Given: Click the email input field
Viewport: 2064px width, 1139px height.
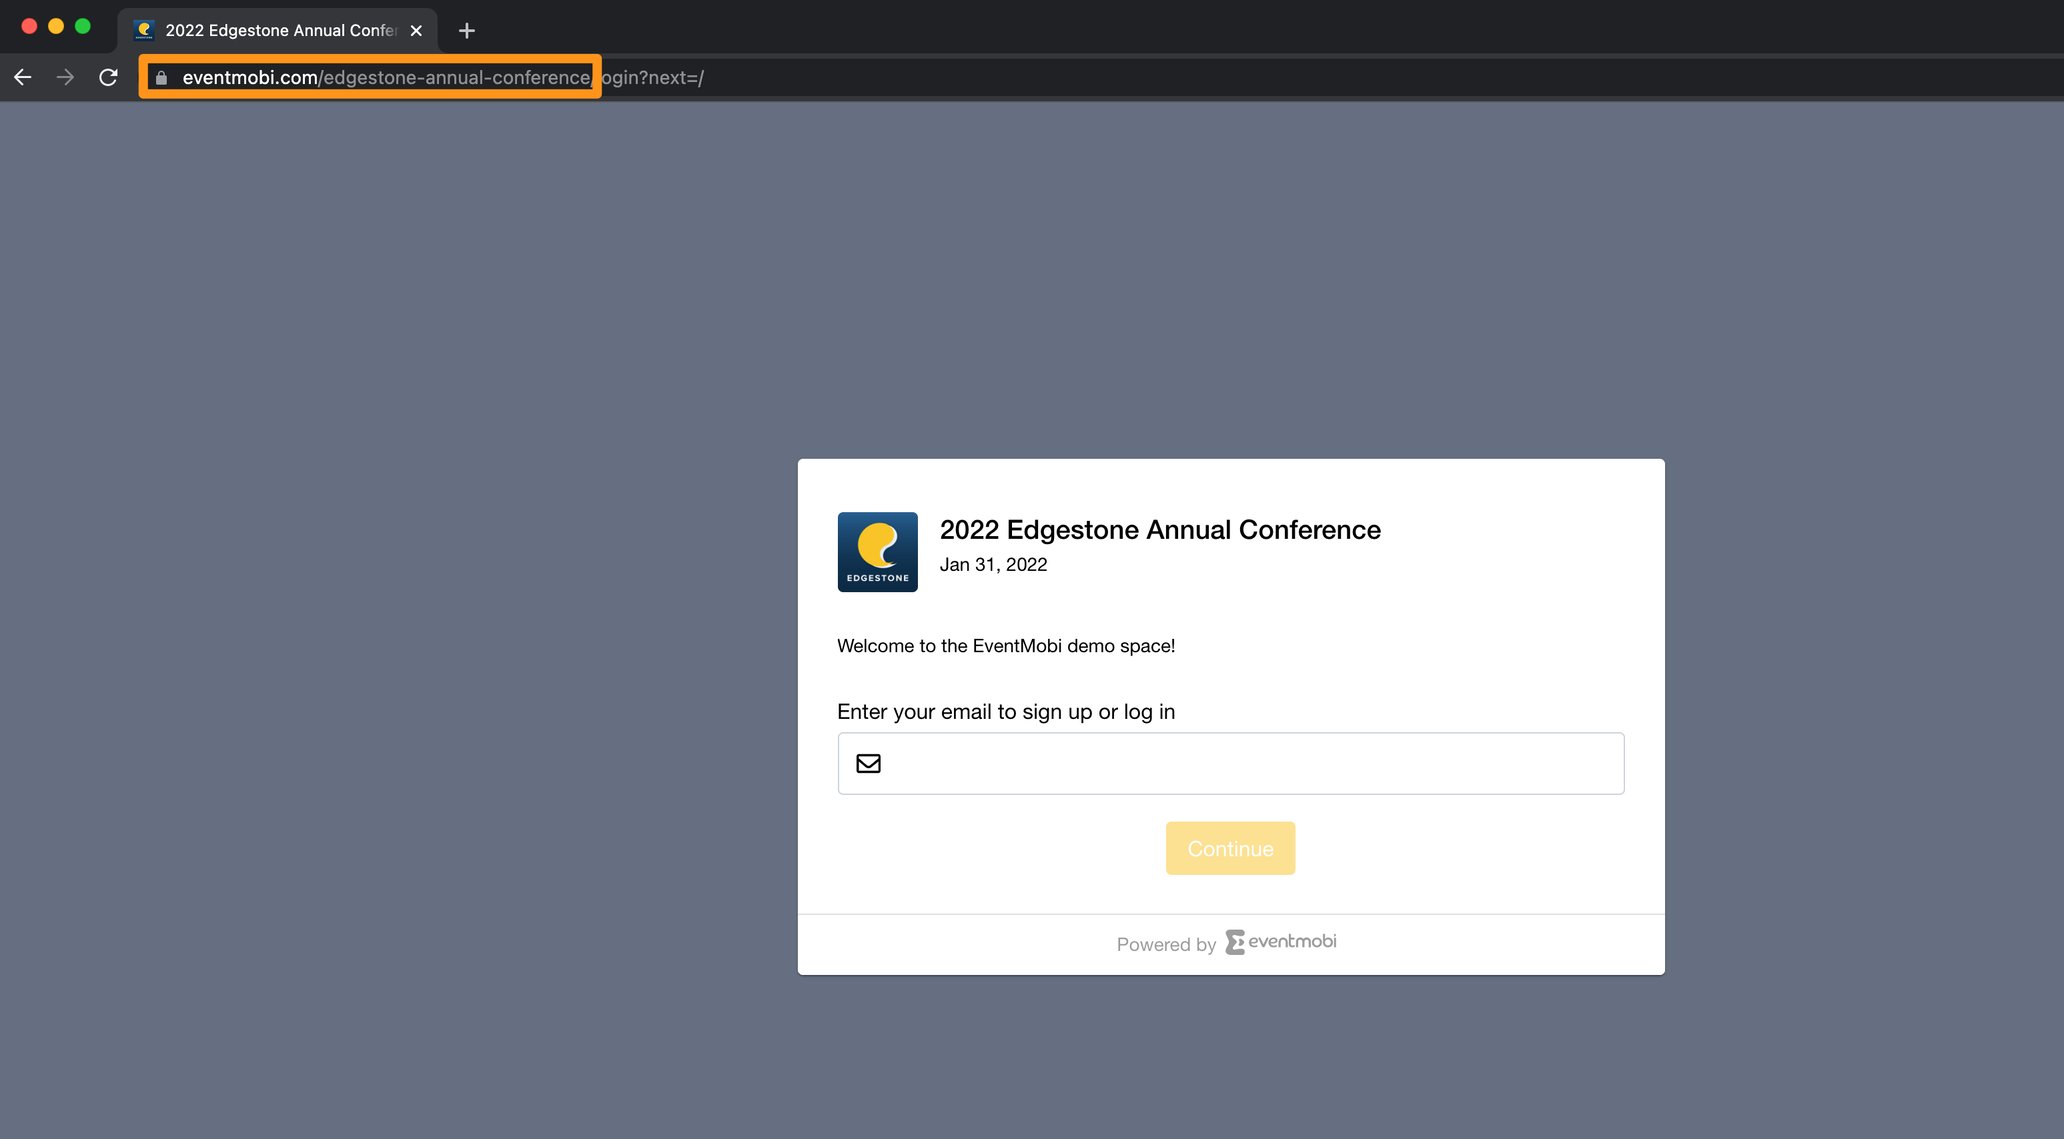Looking at the screenshot, I should coord(1230,763).
